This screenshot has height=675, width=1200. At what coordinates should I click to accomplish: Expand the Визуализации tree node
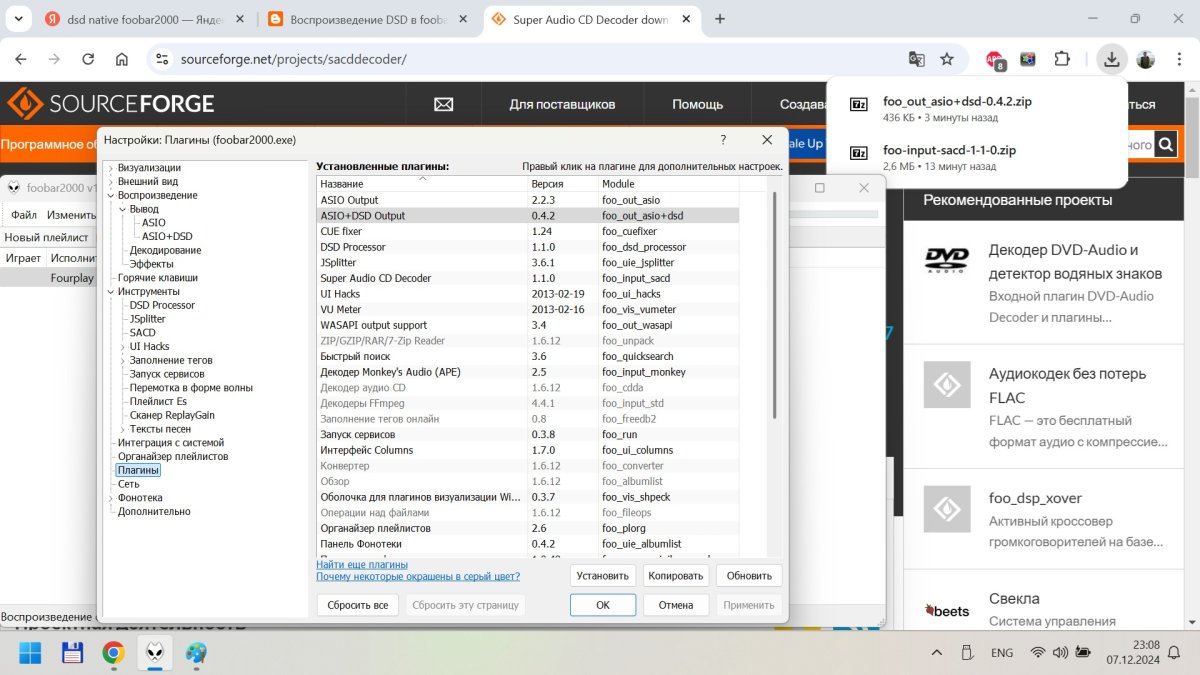click(111, 168)
